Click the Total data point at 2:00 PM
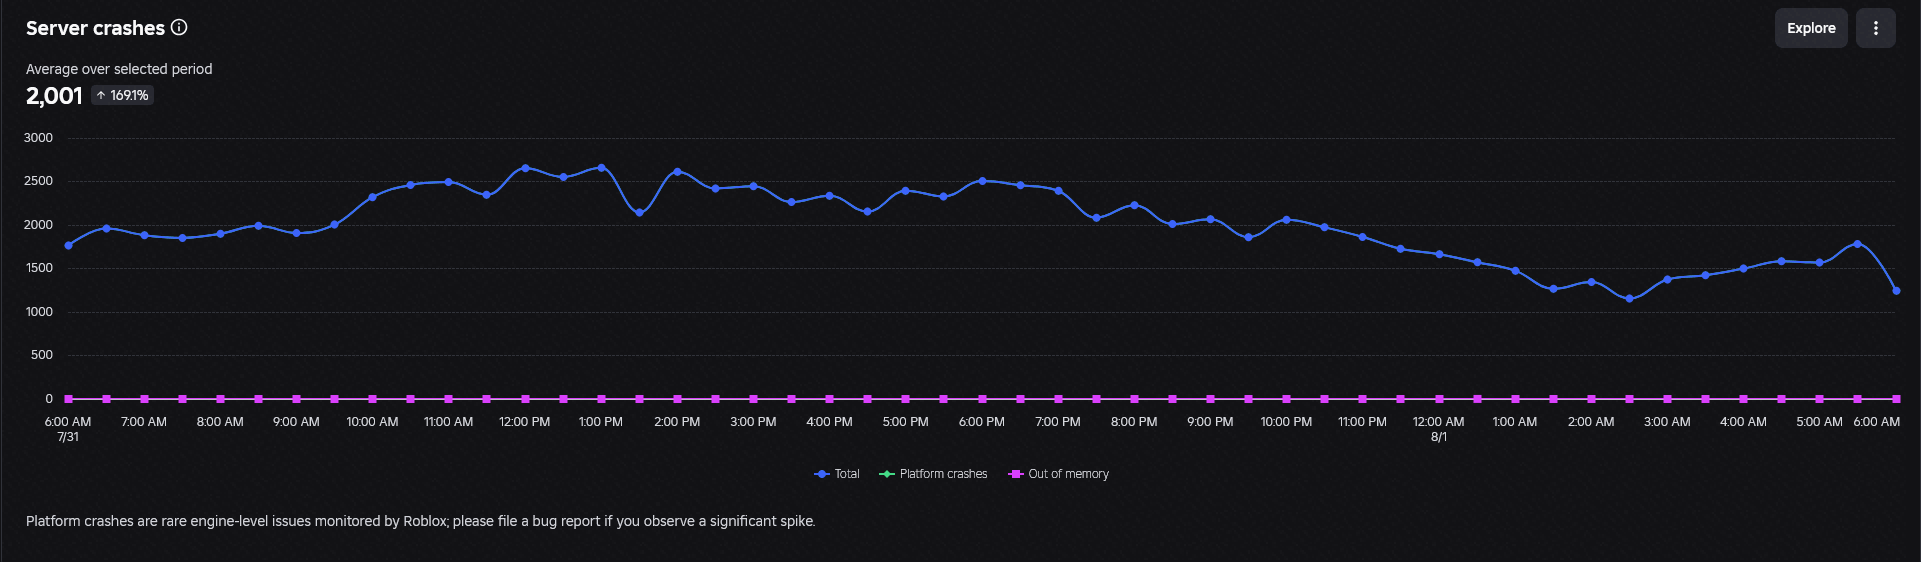This screenshot has height=562, width=1921. click(677, 171)
